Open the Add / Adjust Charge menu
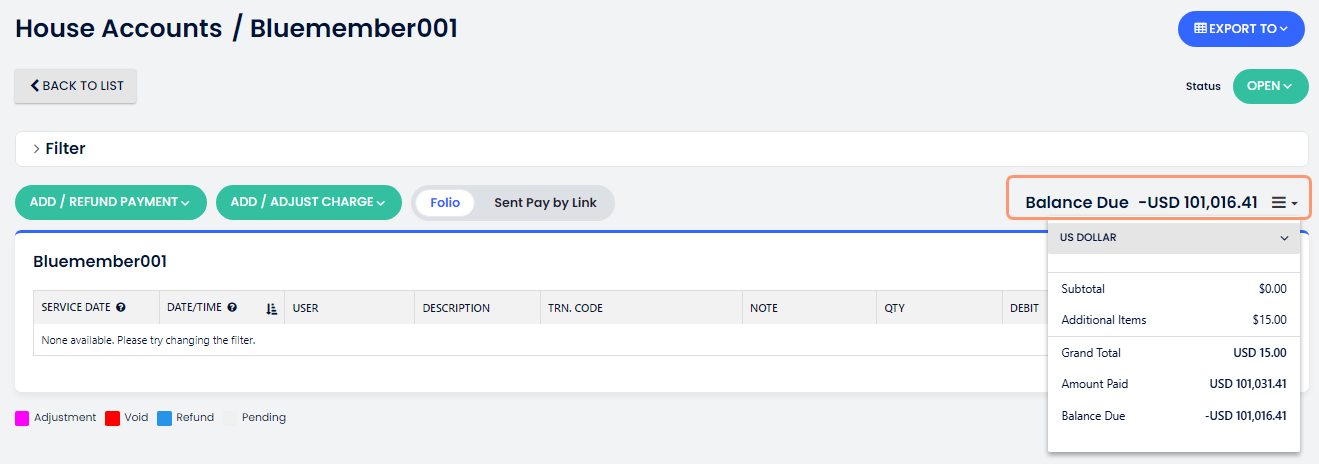Viewport: 1319px width, 464px height. pos(308,202)
